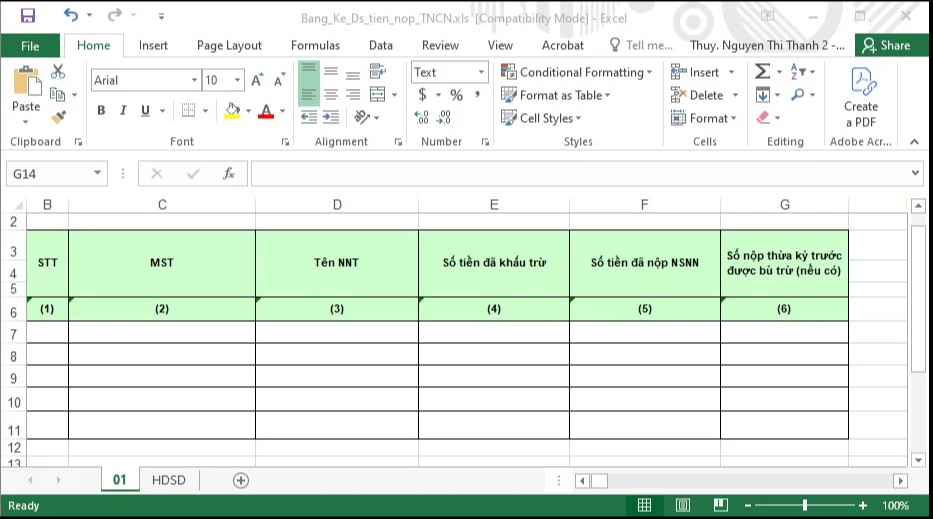Enable center horizontal alignment
Image resolution: width=933 pixels, height=519 pixels.
330,95
